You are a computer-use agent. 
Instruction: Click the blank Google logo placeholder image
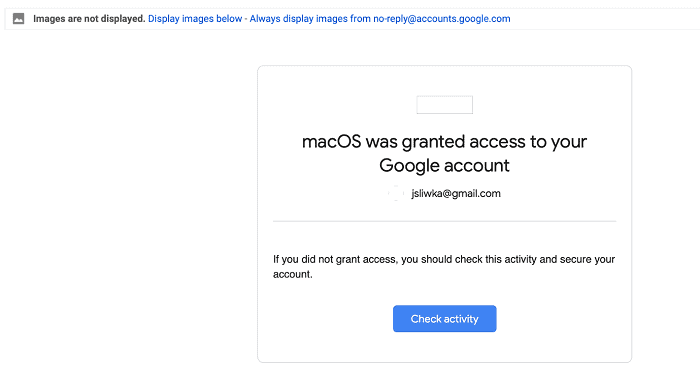[x=444, y=105]
